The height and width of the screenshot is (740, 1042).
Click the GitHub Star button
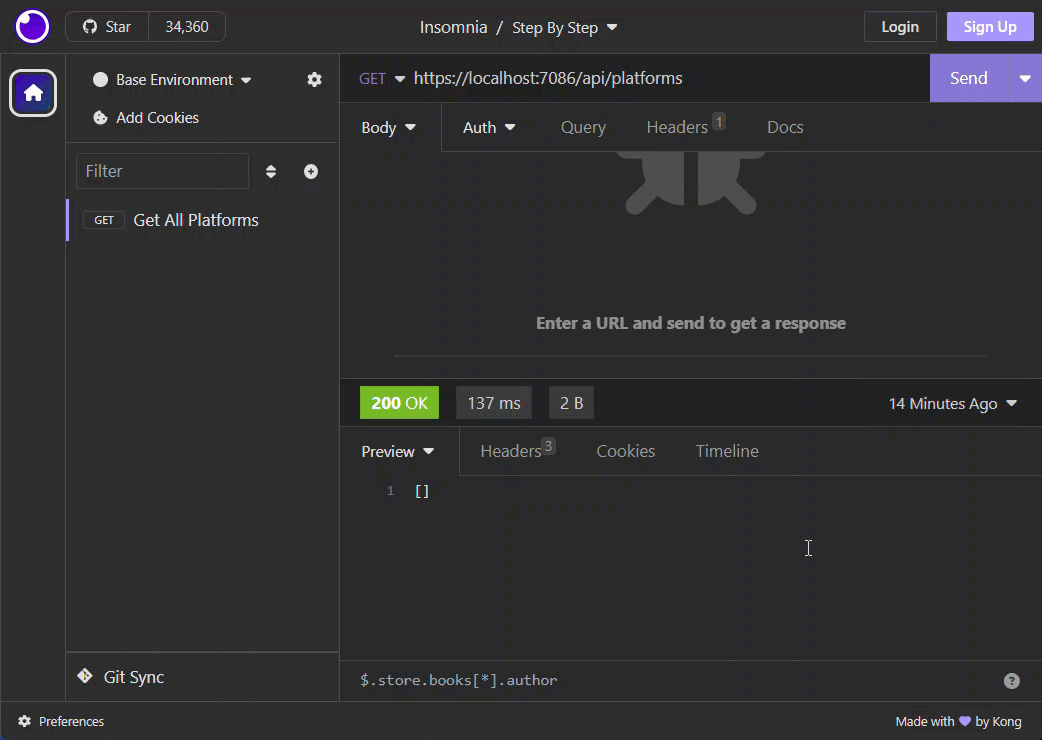point(107,27)
